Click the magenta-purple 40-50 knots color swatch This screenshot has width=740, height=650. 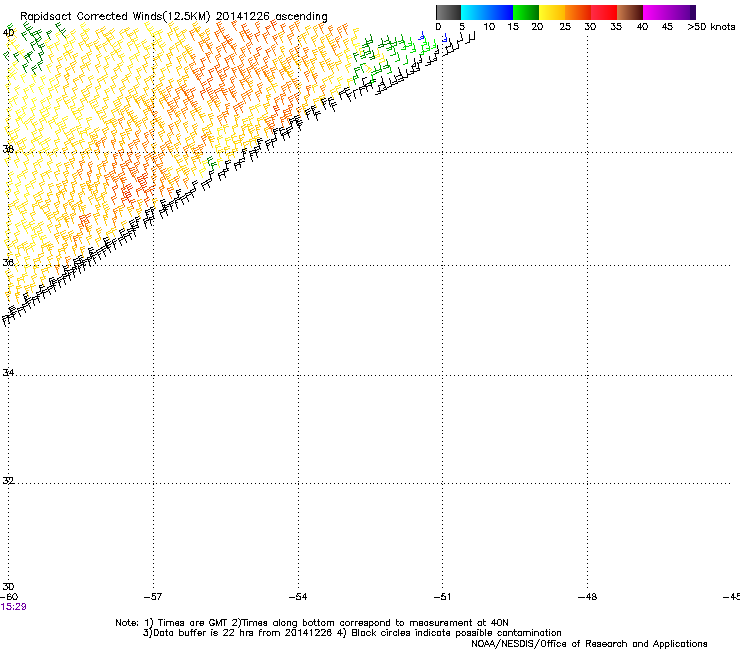(x=669, y=12)
